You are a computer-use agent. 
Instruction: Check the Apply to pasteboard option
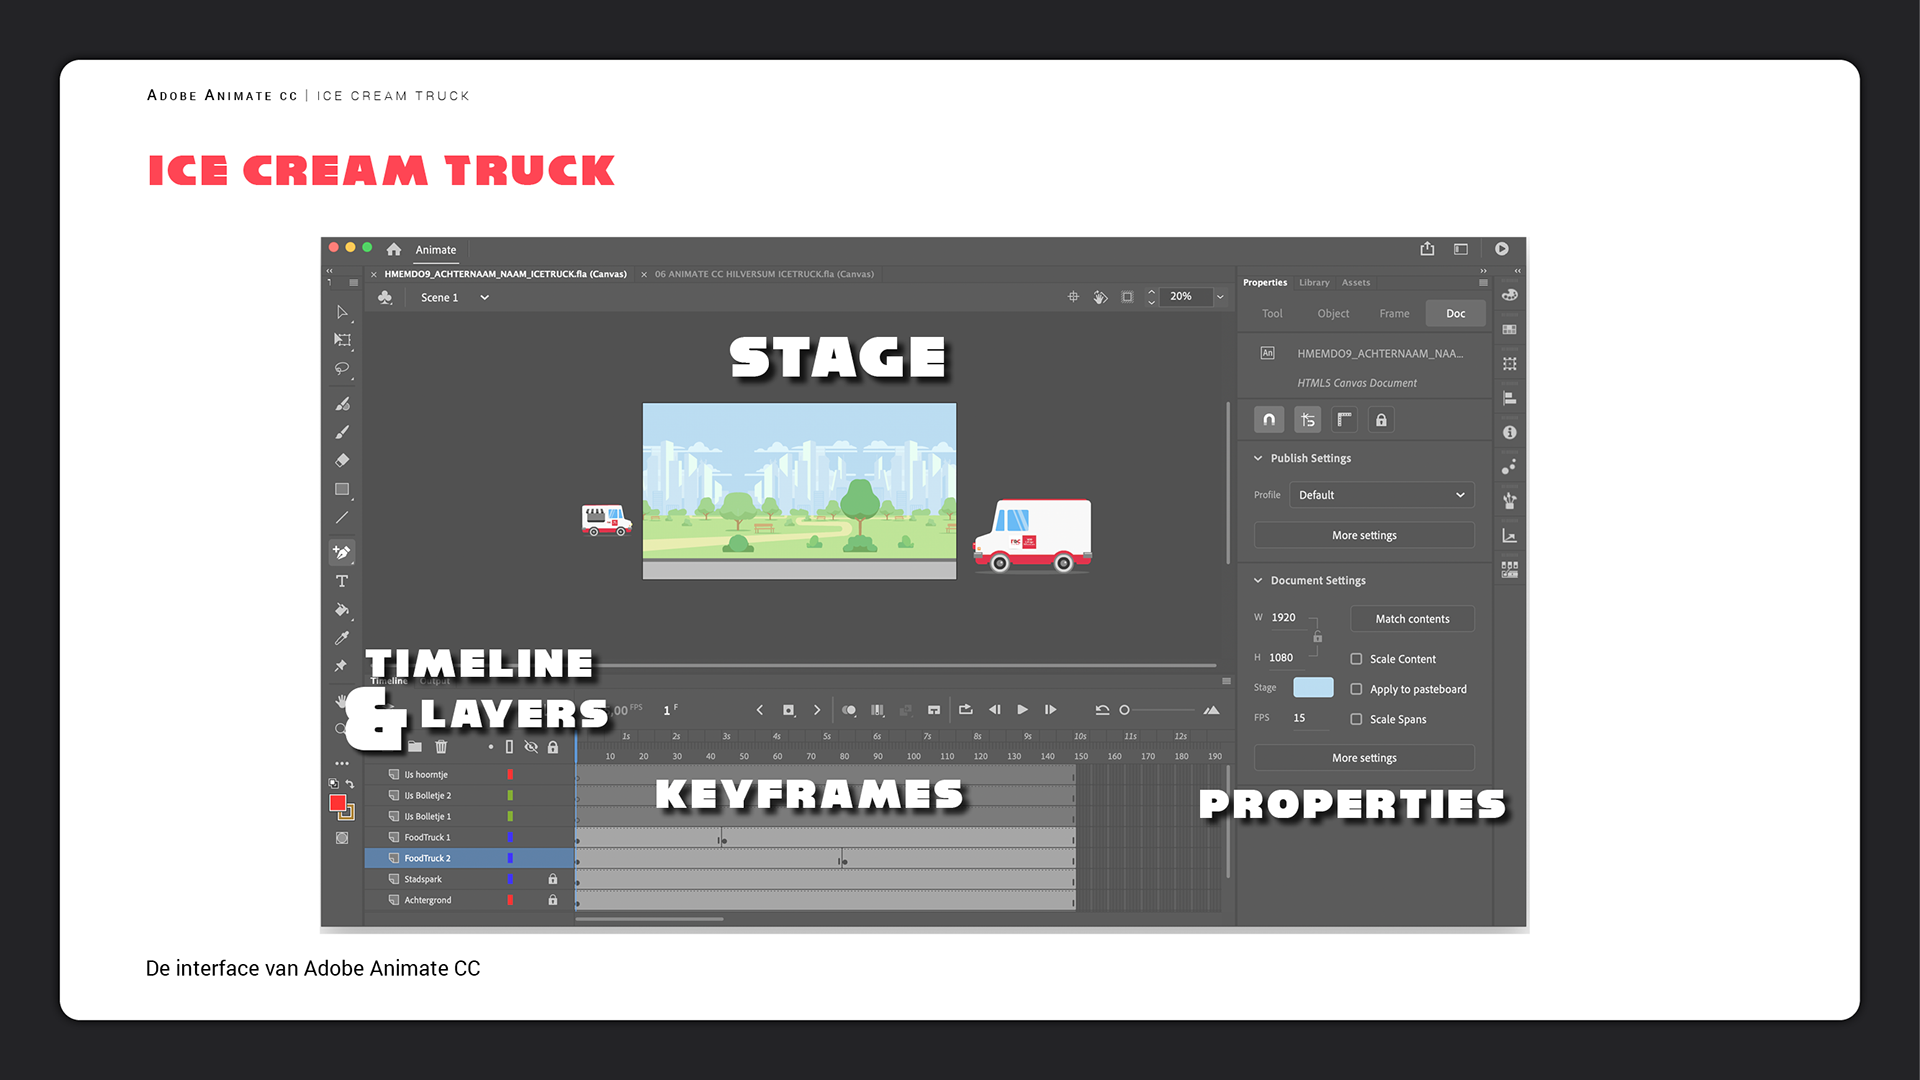click(x=1356, y=689)
